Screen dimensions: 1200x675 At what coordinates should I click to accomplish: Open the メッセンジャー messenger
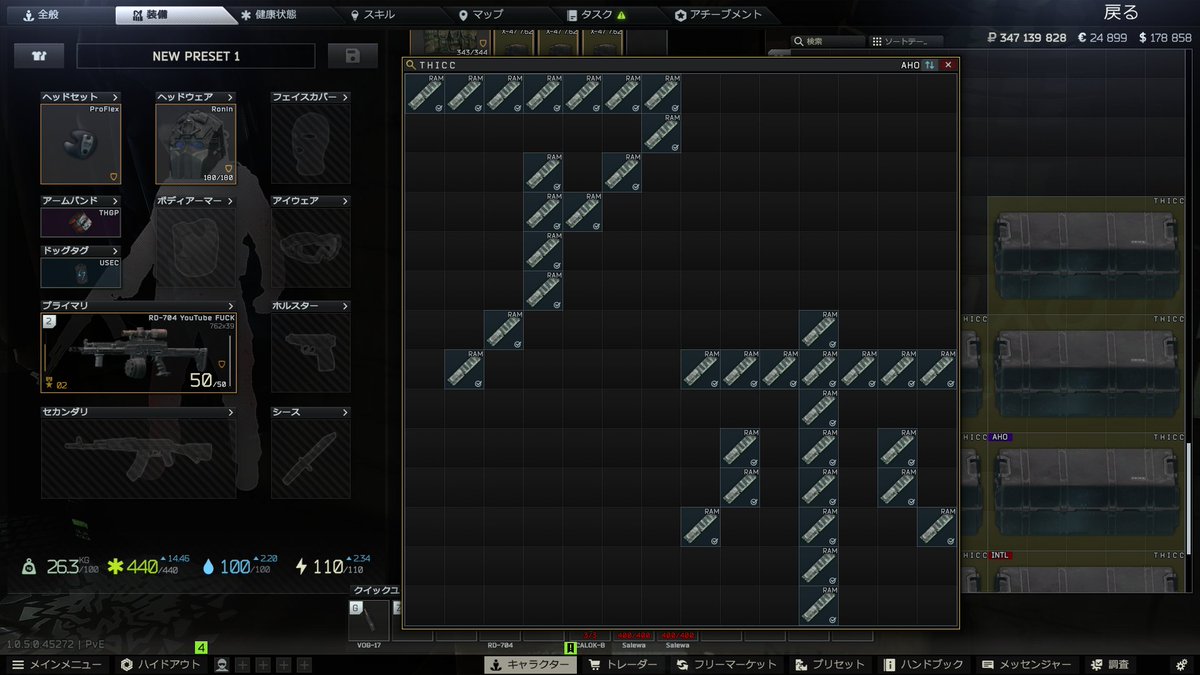point(1028,664)
